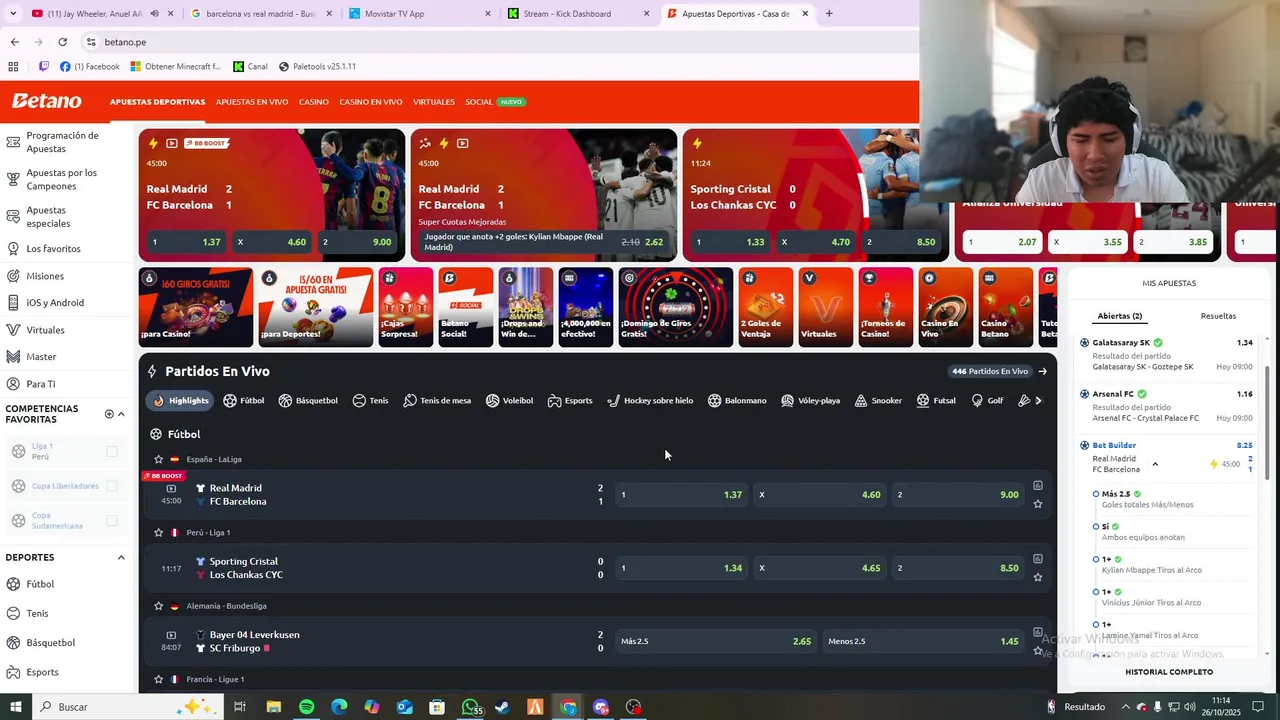Select the Golf filter
This screenshot has height=720, width=1280.
[987, 400]
